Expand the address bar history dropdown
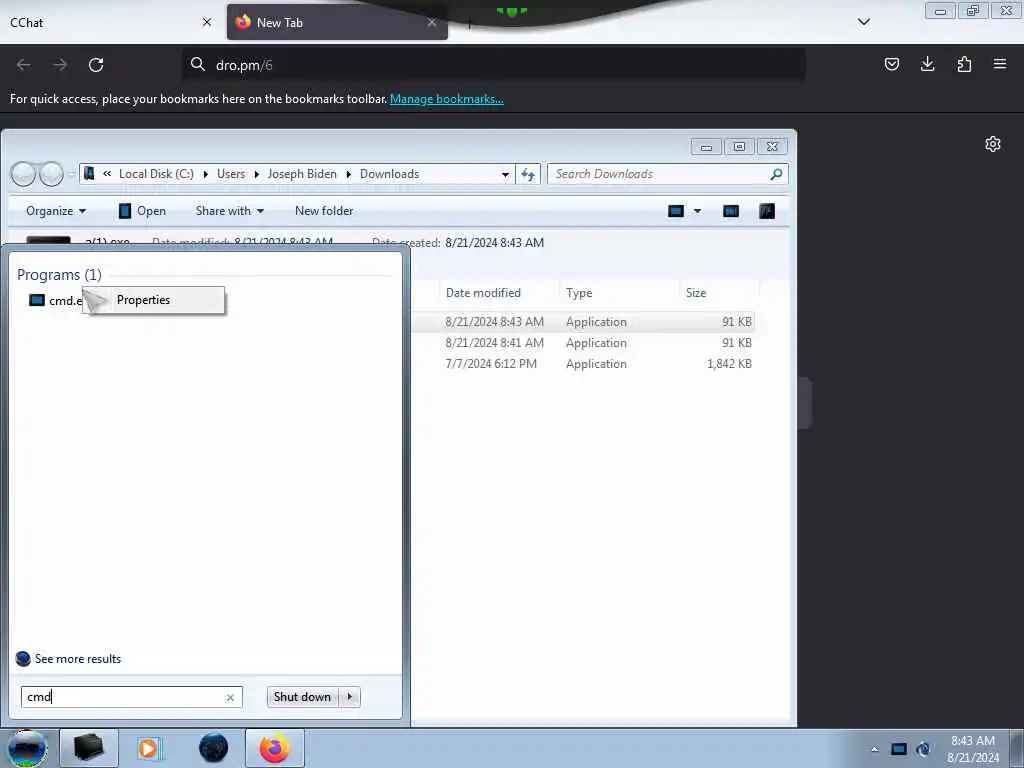The height and width of the screenshot is (768, 1024). (x=505, y=174)
